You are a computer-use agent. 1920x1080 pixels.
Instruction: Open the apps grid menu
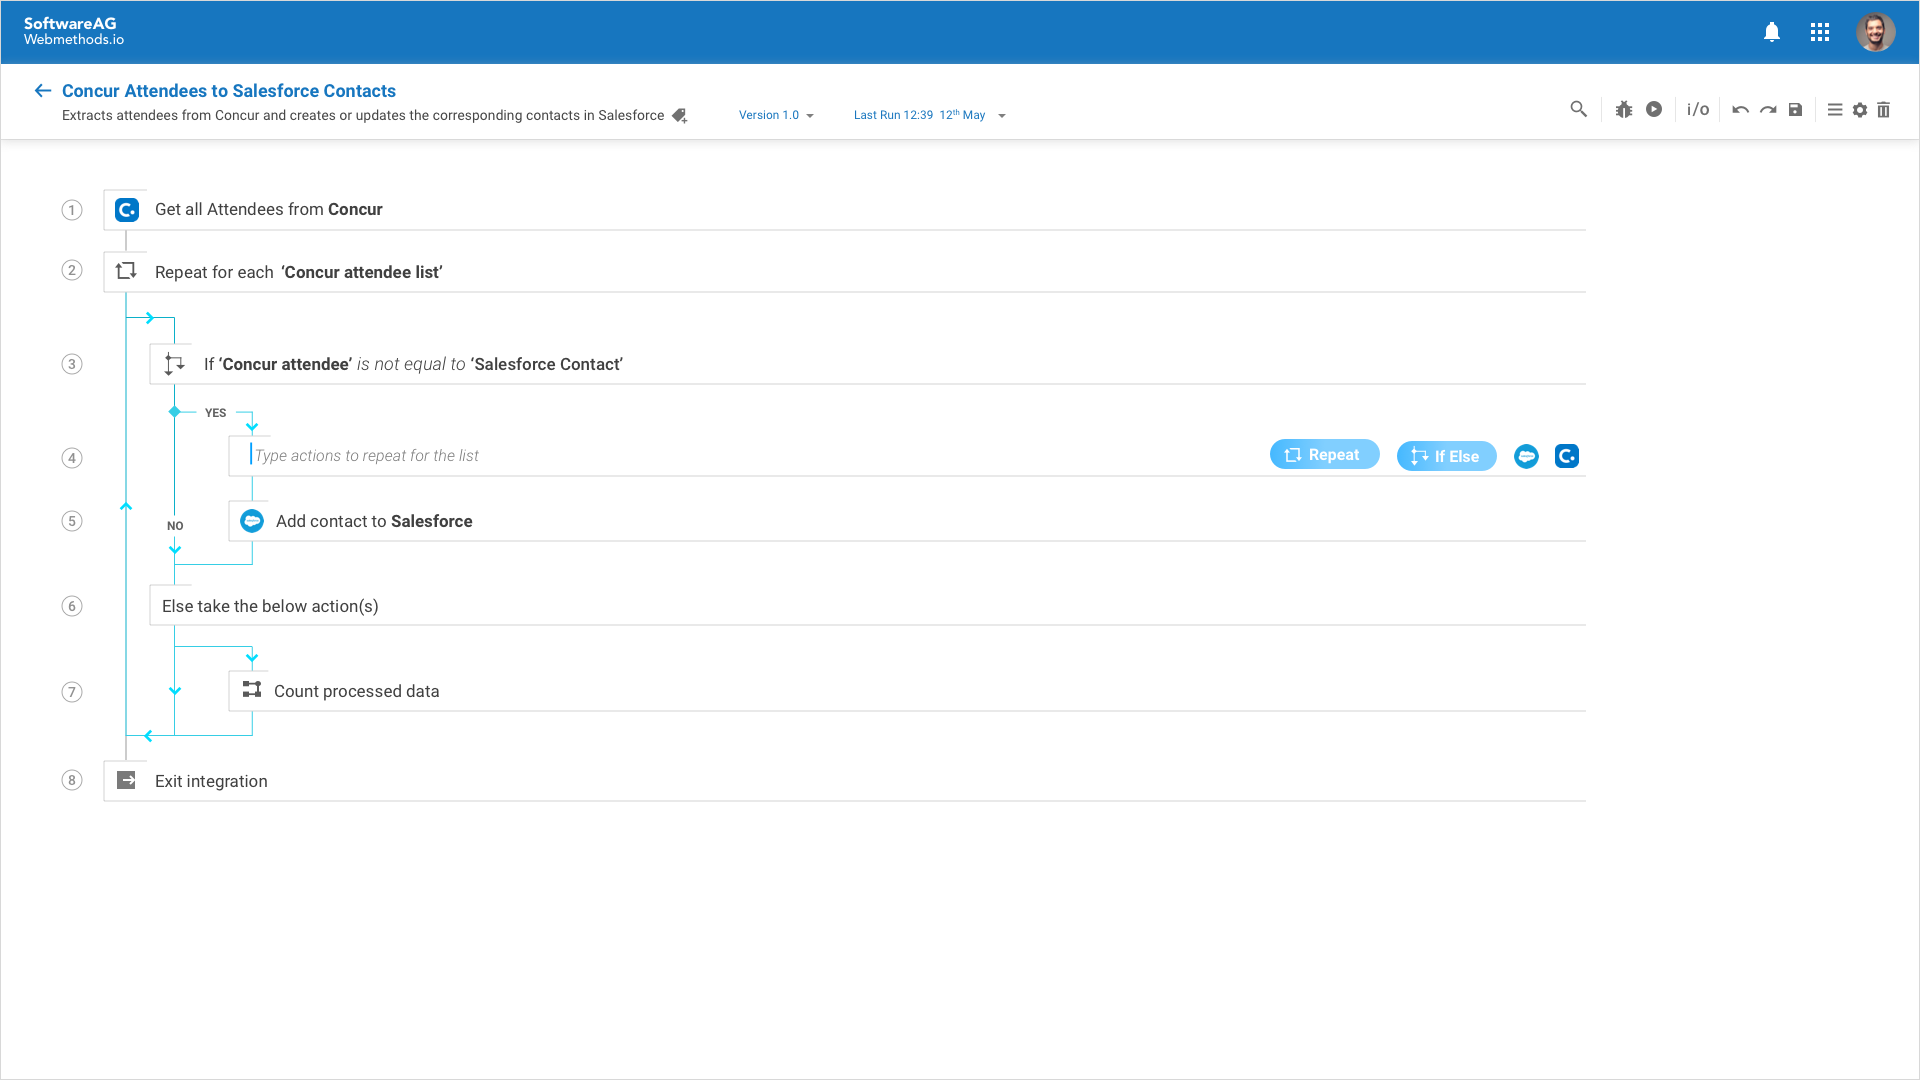pyautogui.click(x=1820, y=32)
